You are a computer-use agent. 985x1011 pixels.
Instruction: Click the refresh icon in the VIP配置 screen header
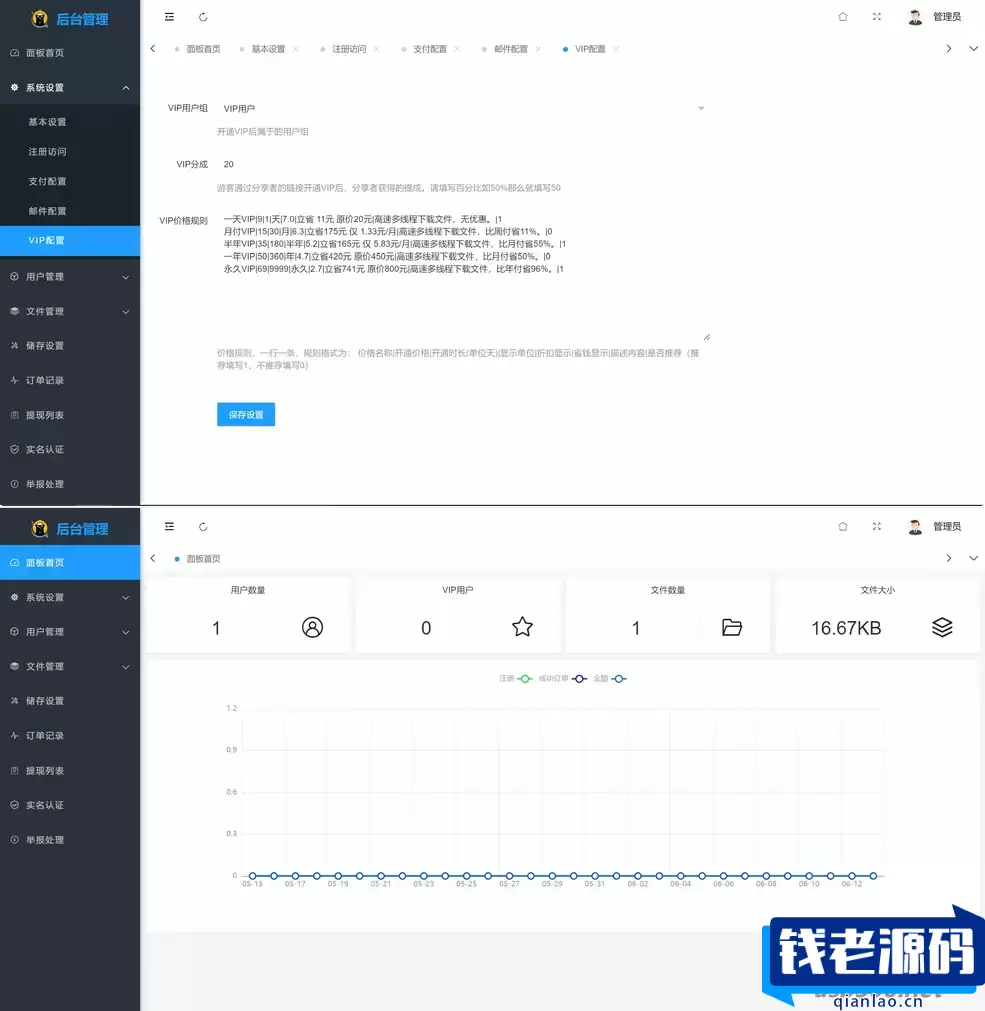coord(203,17)
